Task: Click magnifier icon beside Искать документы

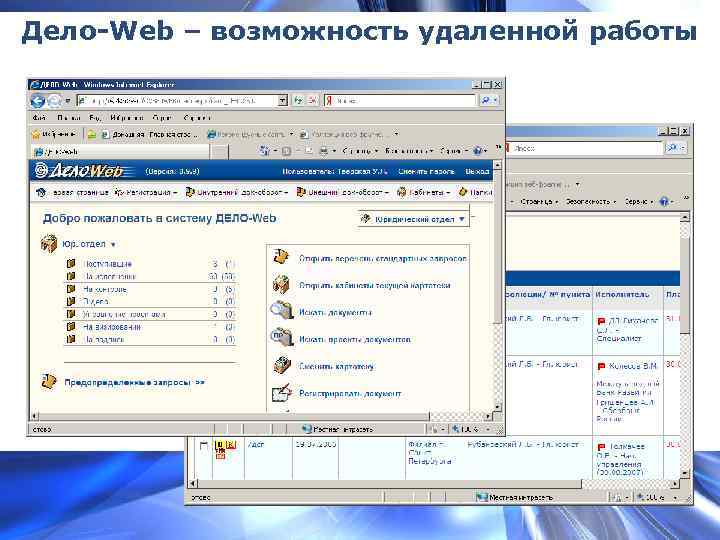Action: (281, 311)
